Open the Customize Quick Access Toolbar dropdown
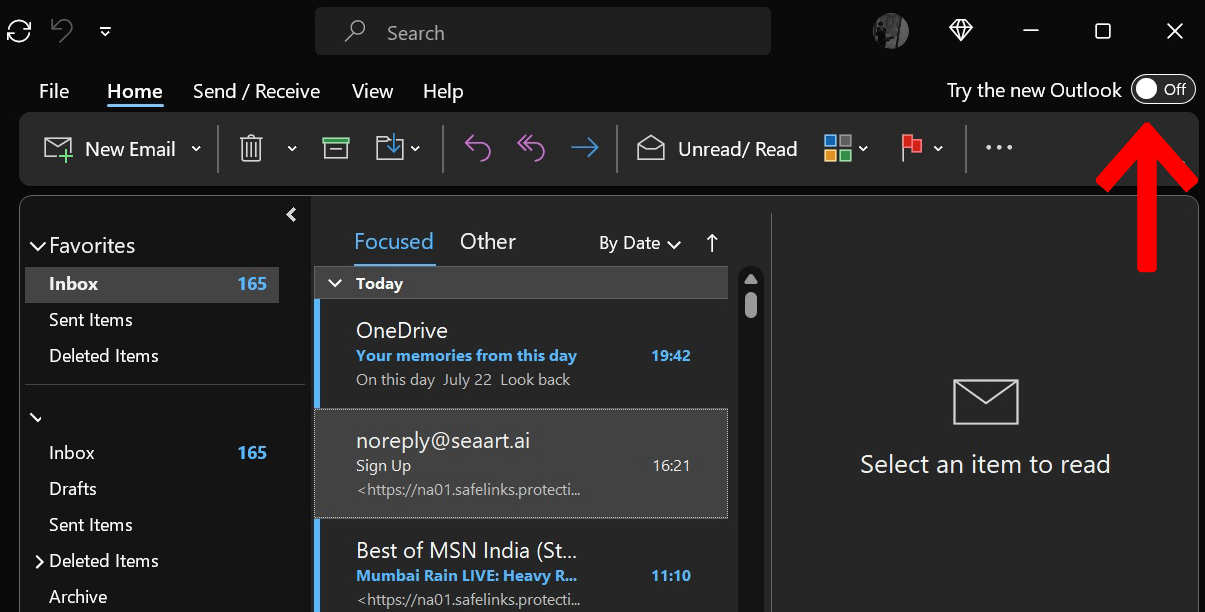 [x=105, y=32]
